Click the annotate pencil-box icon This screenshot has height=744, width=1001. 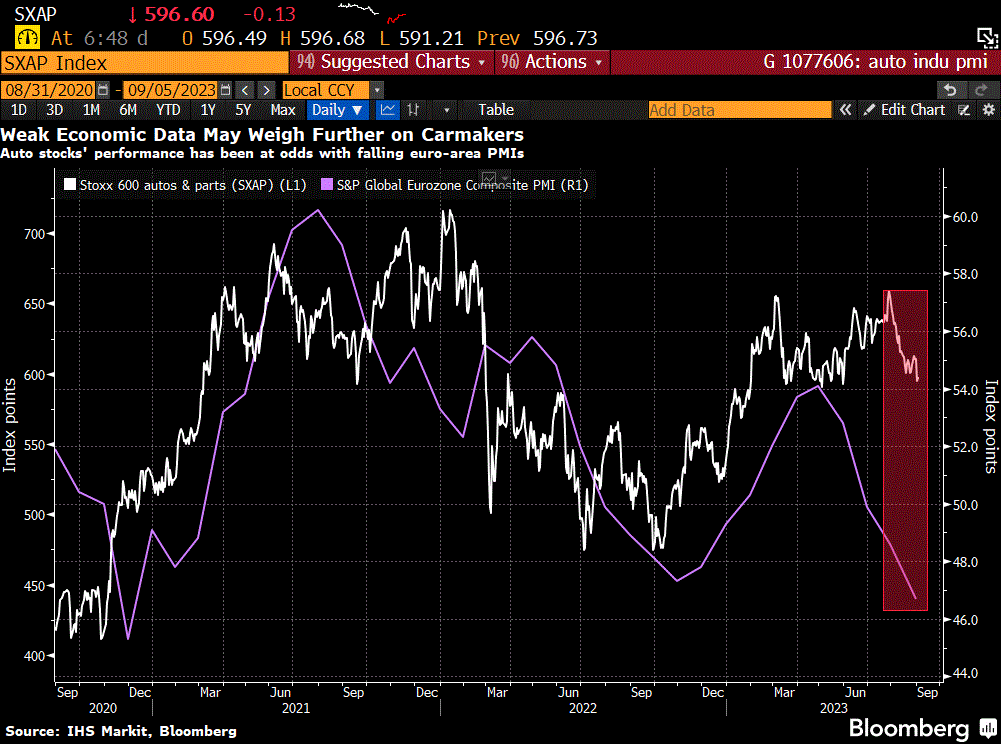click(x=965, y=110)
